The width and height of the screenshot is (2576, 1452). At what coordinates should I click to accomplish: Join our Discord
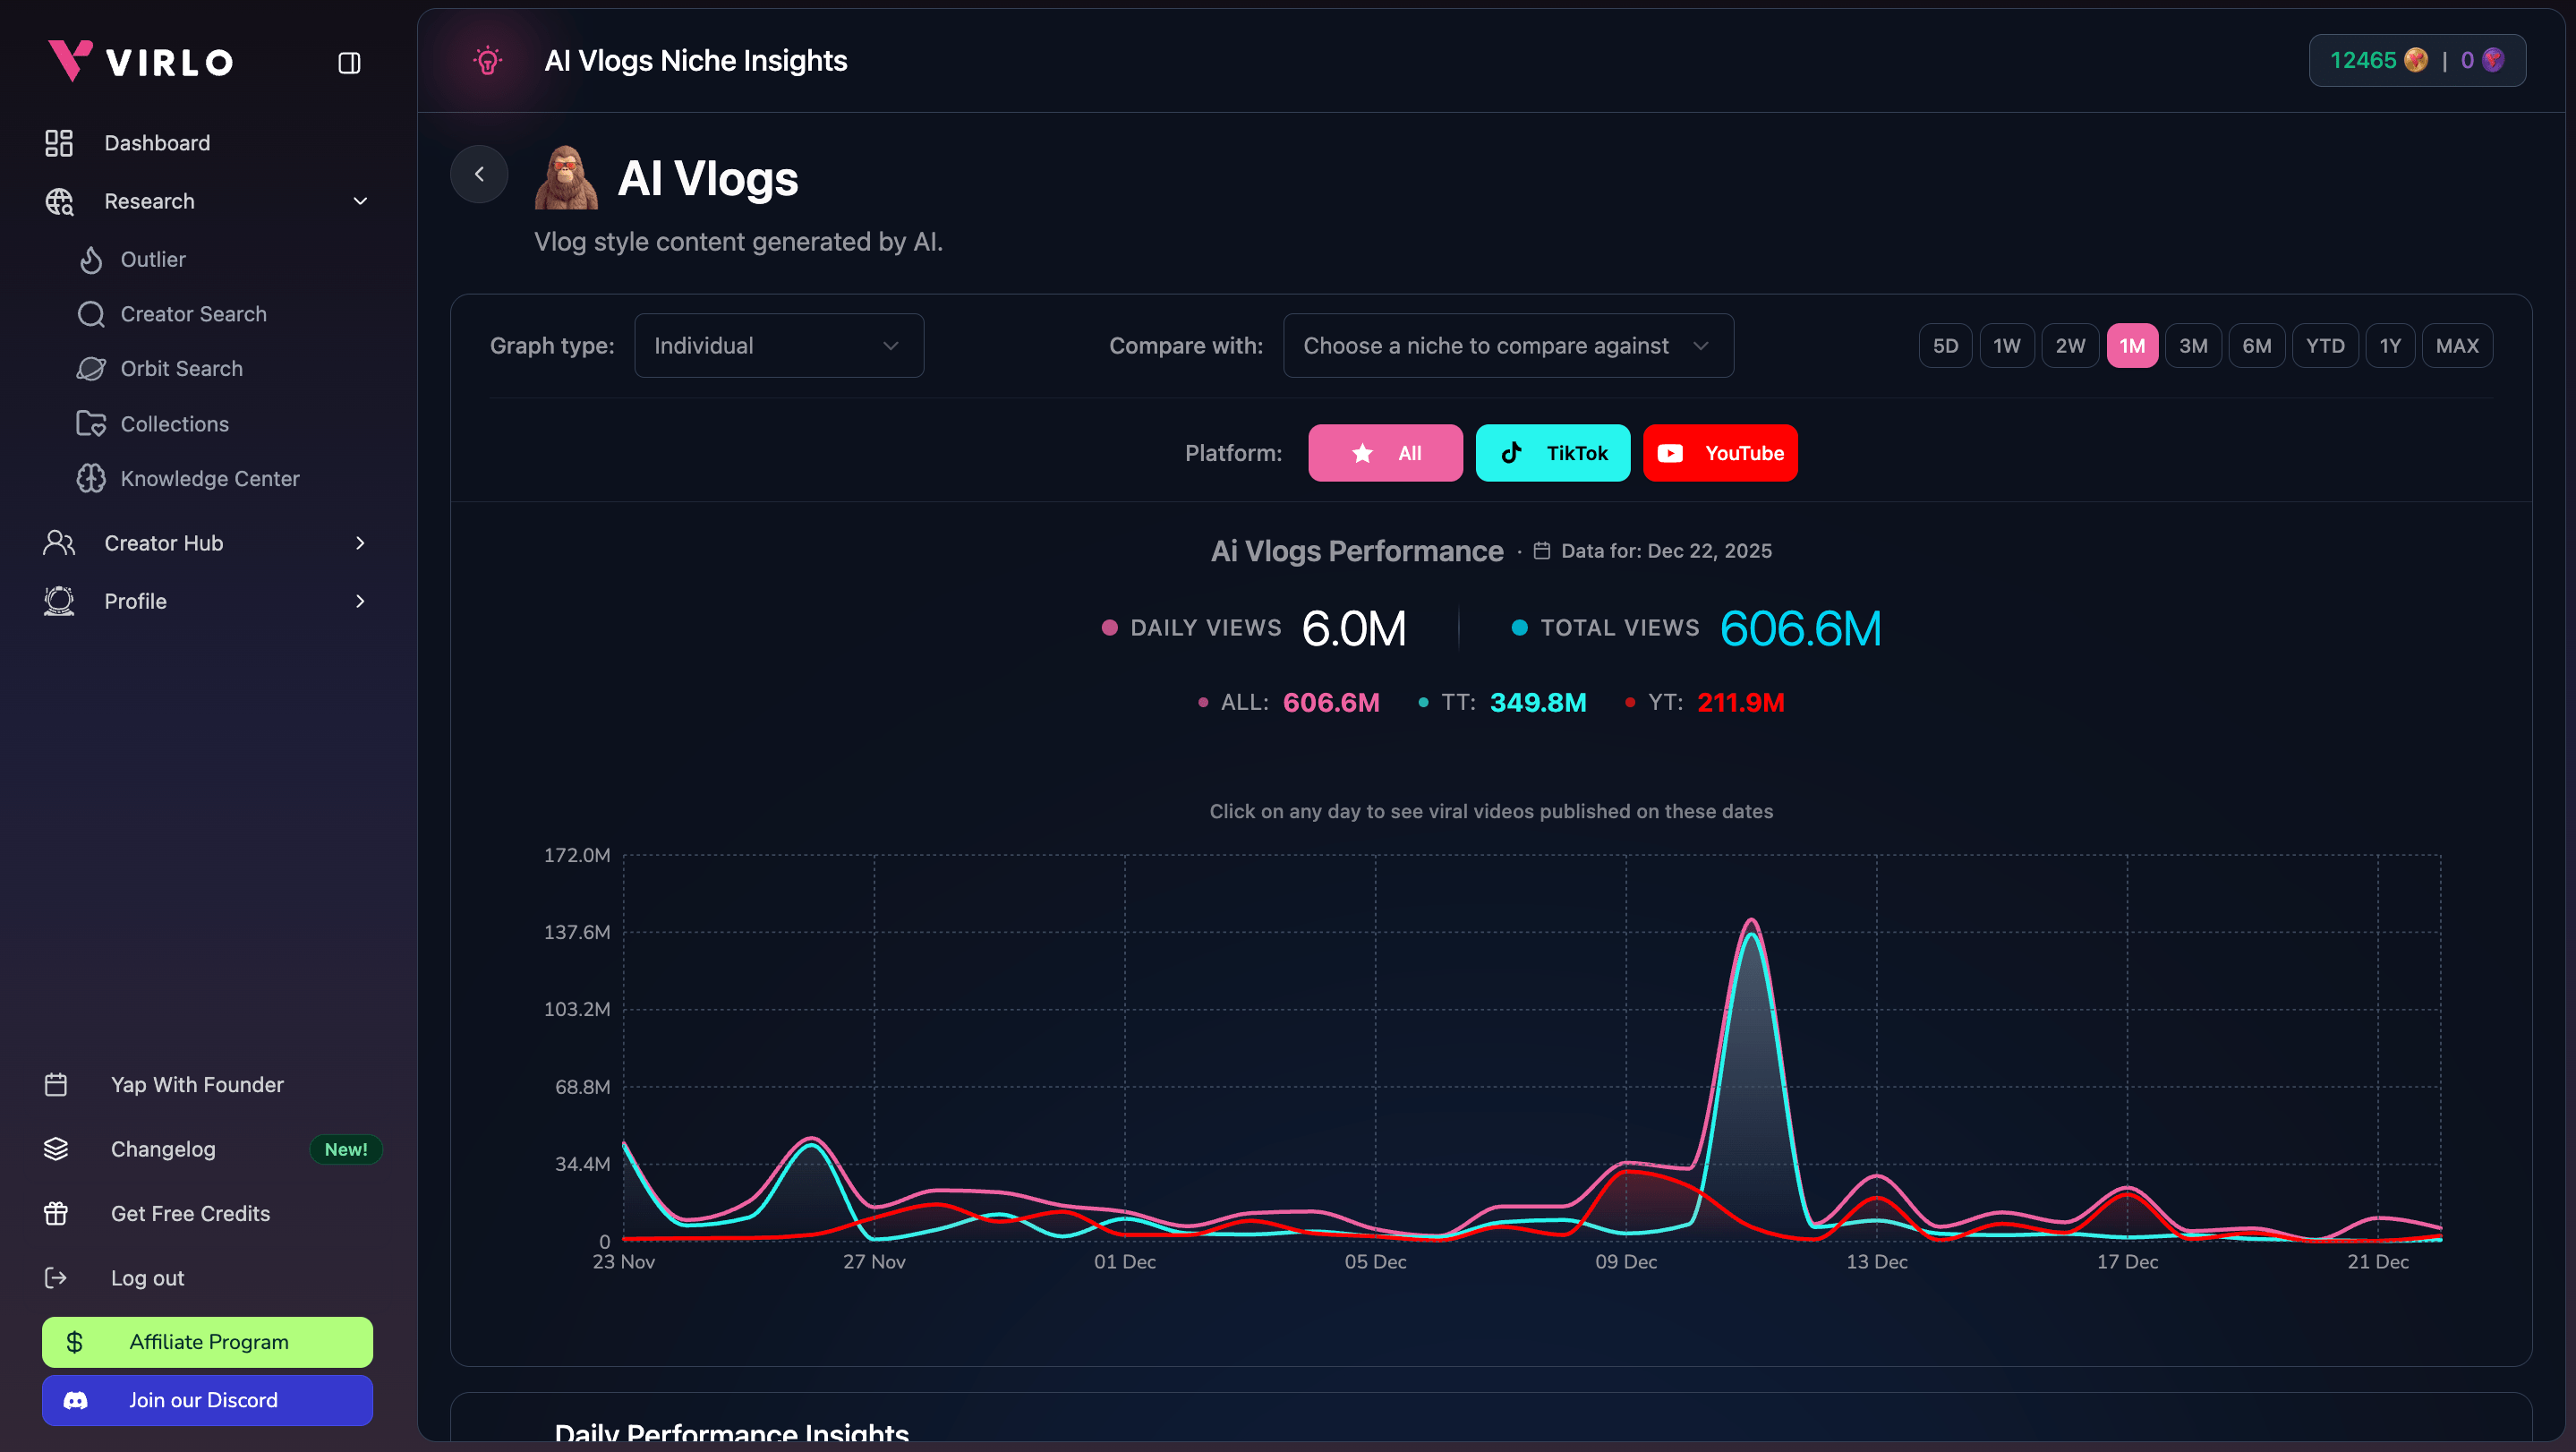point(207,1400)
